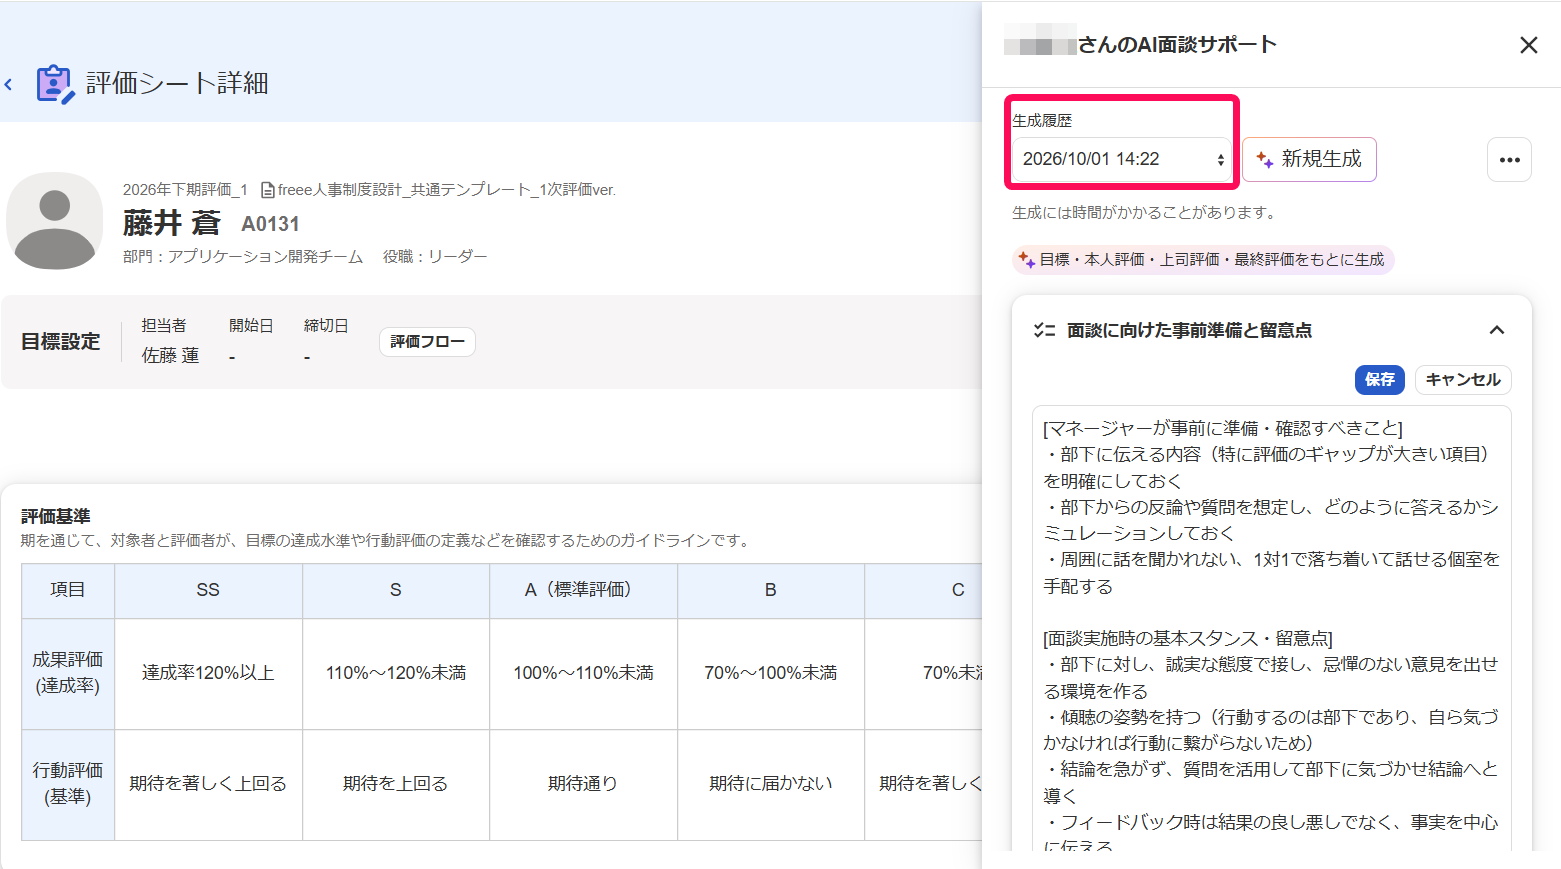Click the employee name 藤井 蒼
The image size is (1561, 869).
coord(171,223)
